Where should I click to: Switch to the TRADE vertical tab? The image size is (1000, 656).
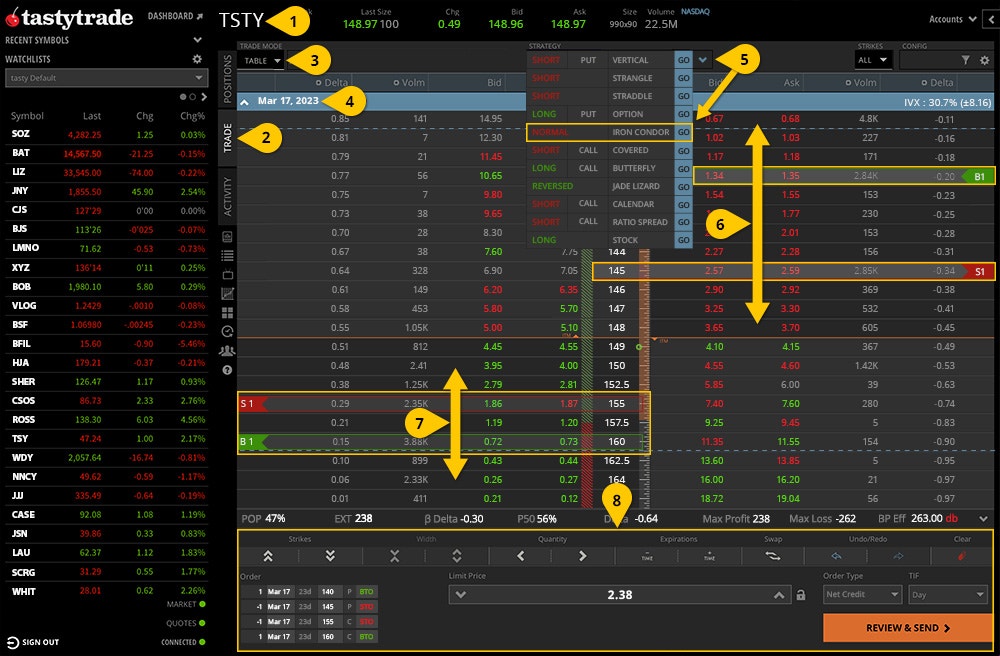coord(227,137)
